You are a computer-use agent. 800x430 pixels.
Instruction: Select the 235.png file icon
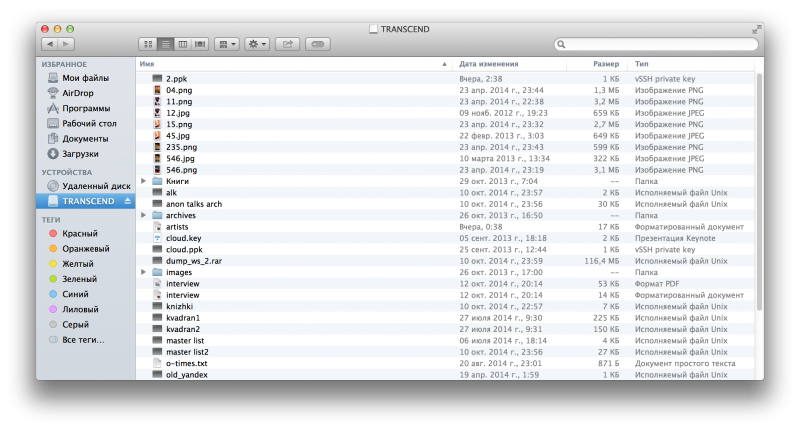(157, 147)
